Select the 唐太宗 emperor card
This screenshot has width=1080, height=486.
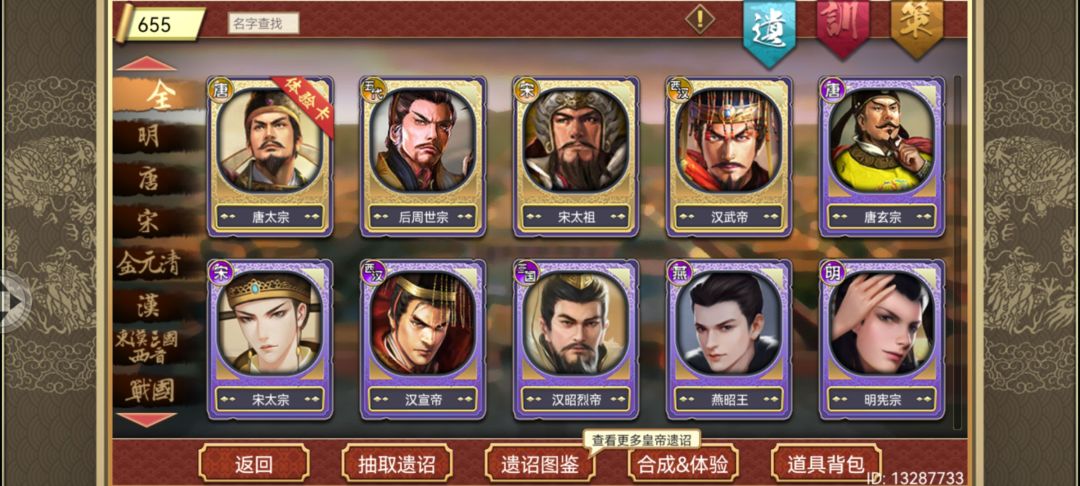point(270,156)
